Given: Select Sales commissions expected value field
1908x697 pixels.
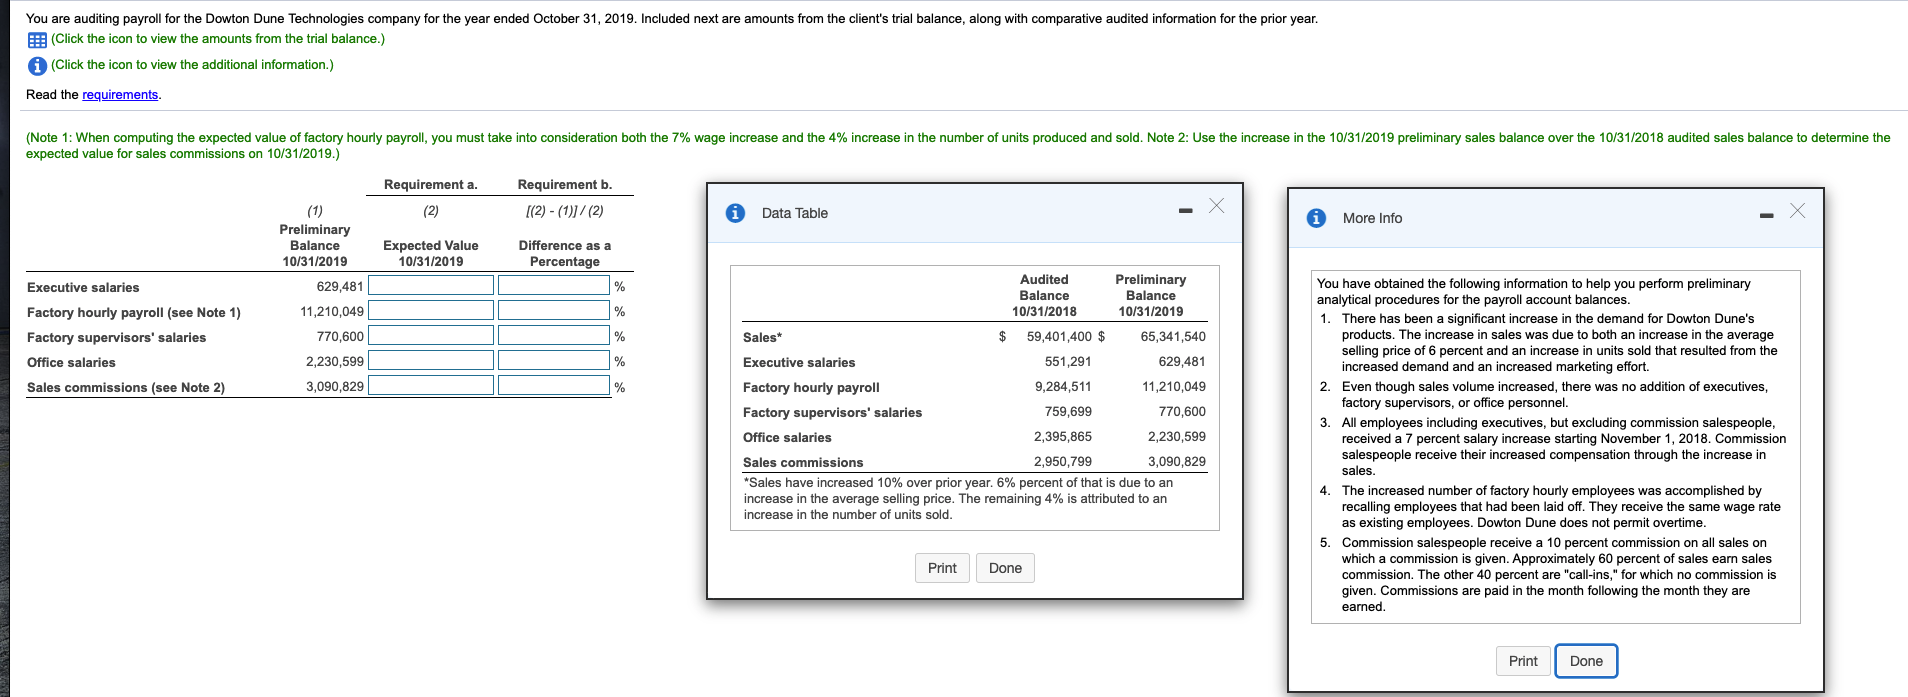Looking at the screenshot, I should [x=431, y=386].
